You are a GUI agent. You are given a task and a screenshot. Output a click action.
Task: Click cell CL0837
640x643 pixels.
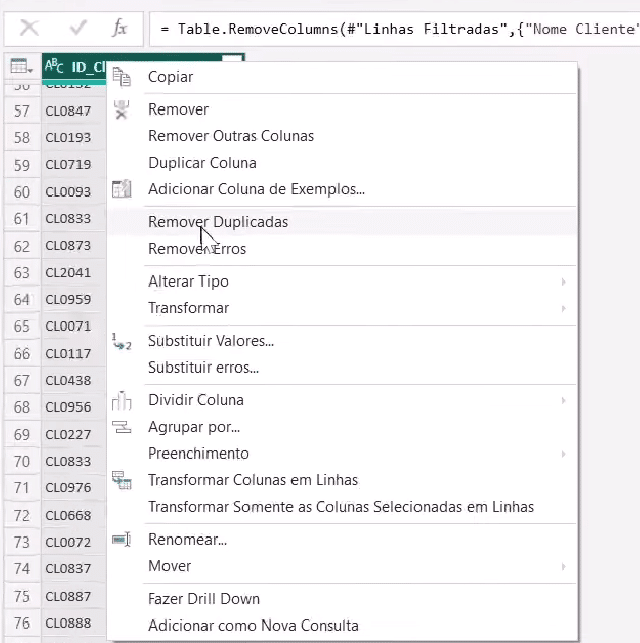click(x=68, y=569)
